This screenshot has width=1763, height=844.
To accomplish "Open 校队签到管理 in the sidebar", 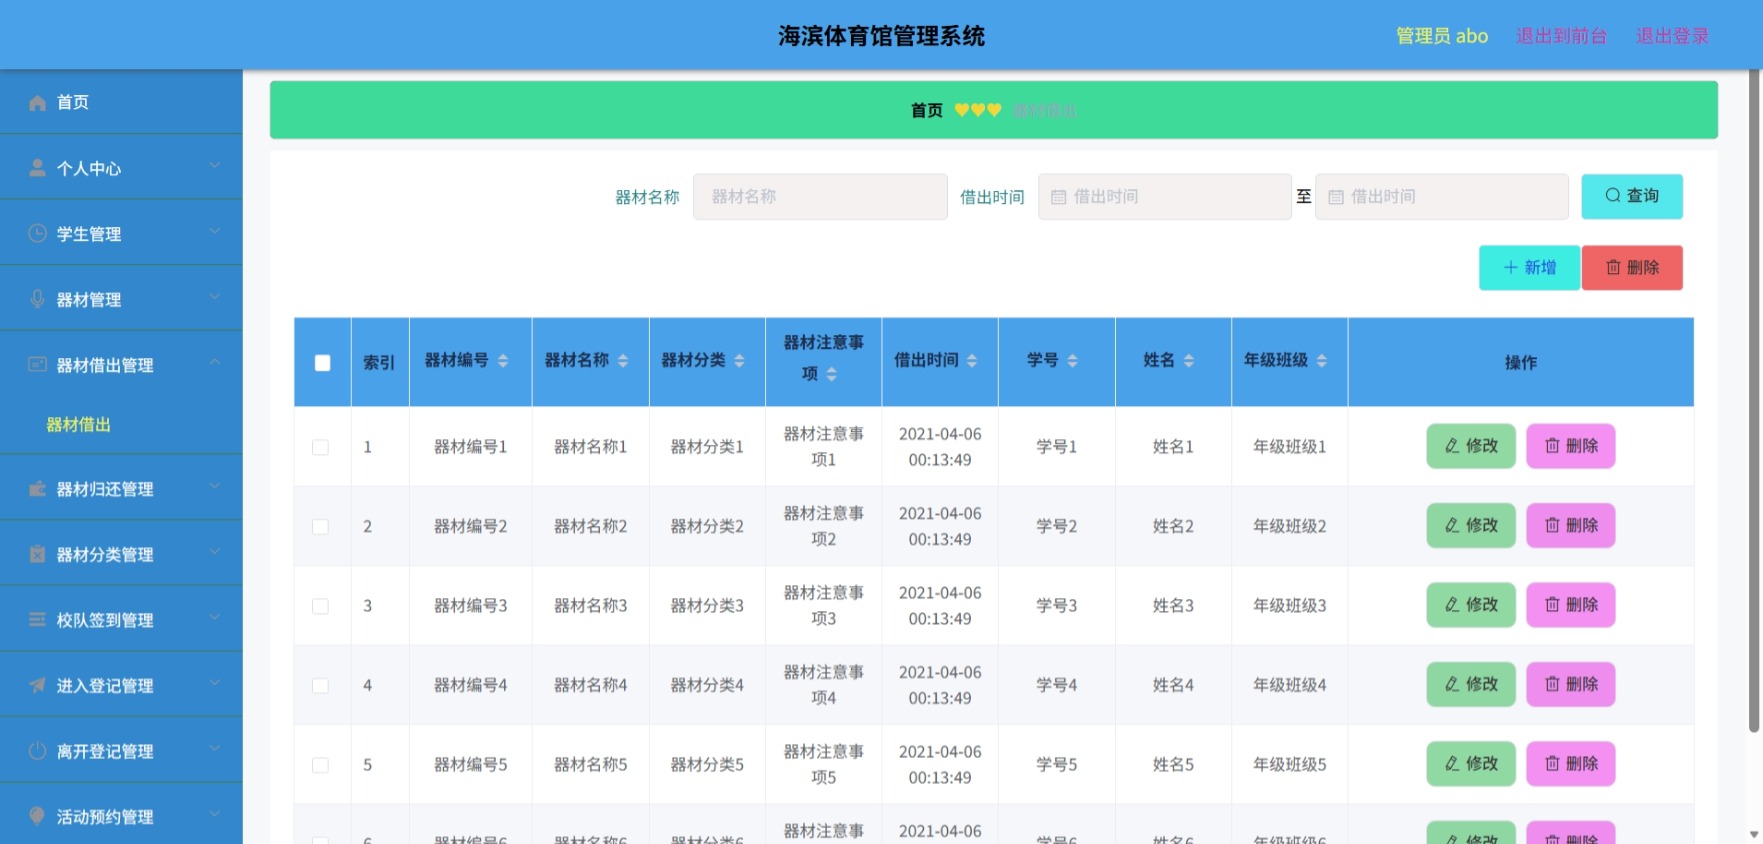I will (121, 620).
